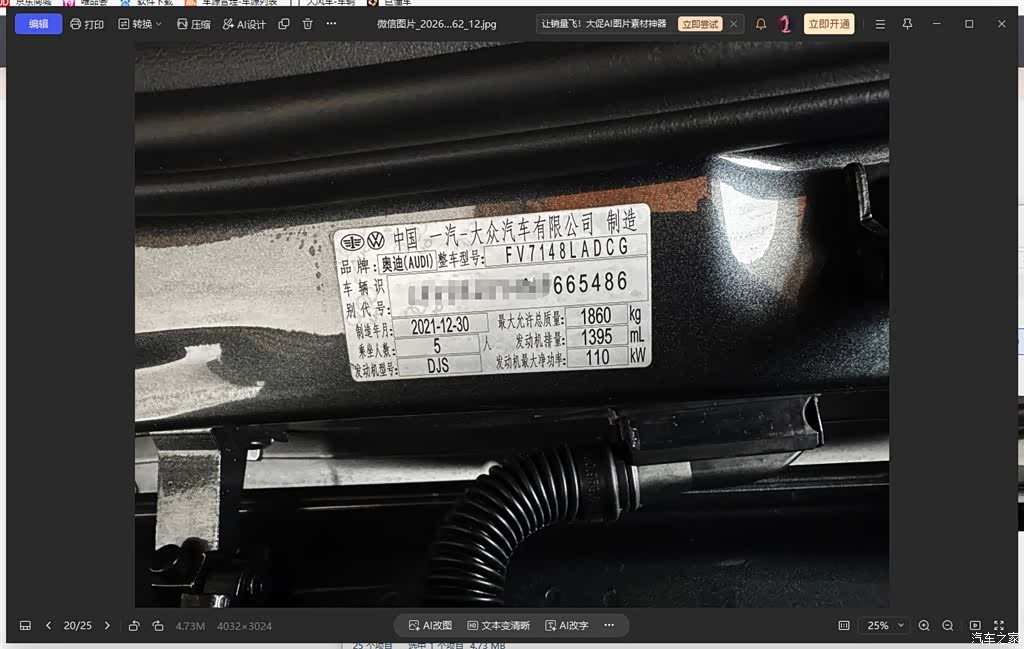Viewport: 1024px width, 649px height.
Task: Click the notification bell icon
Action: (761, 24)
